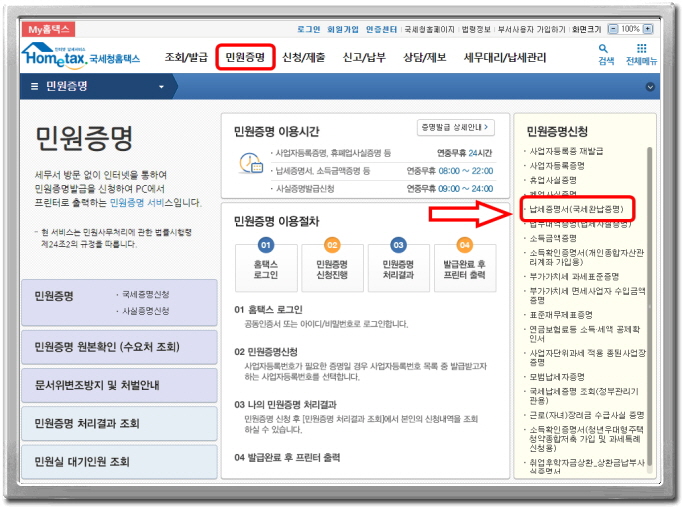Select 근로(자녀)장려금 수급사실 증명
The width and height of the screenshot is (682, 507).
point(586,415)
